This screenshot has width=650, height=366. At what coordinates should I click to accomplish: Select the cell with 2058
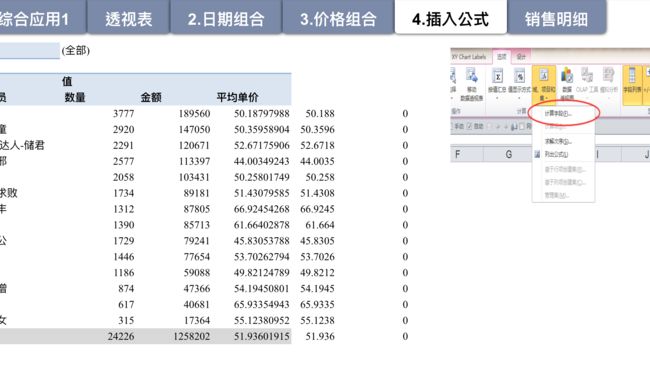point(124,177)
